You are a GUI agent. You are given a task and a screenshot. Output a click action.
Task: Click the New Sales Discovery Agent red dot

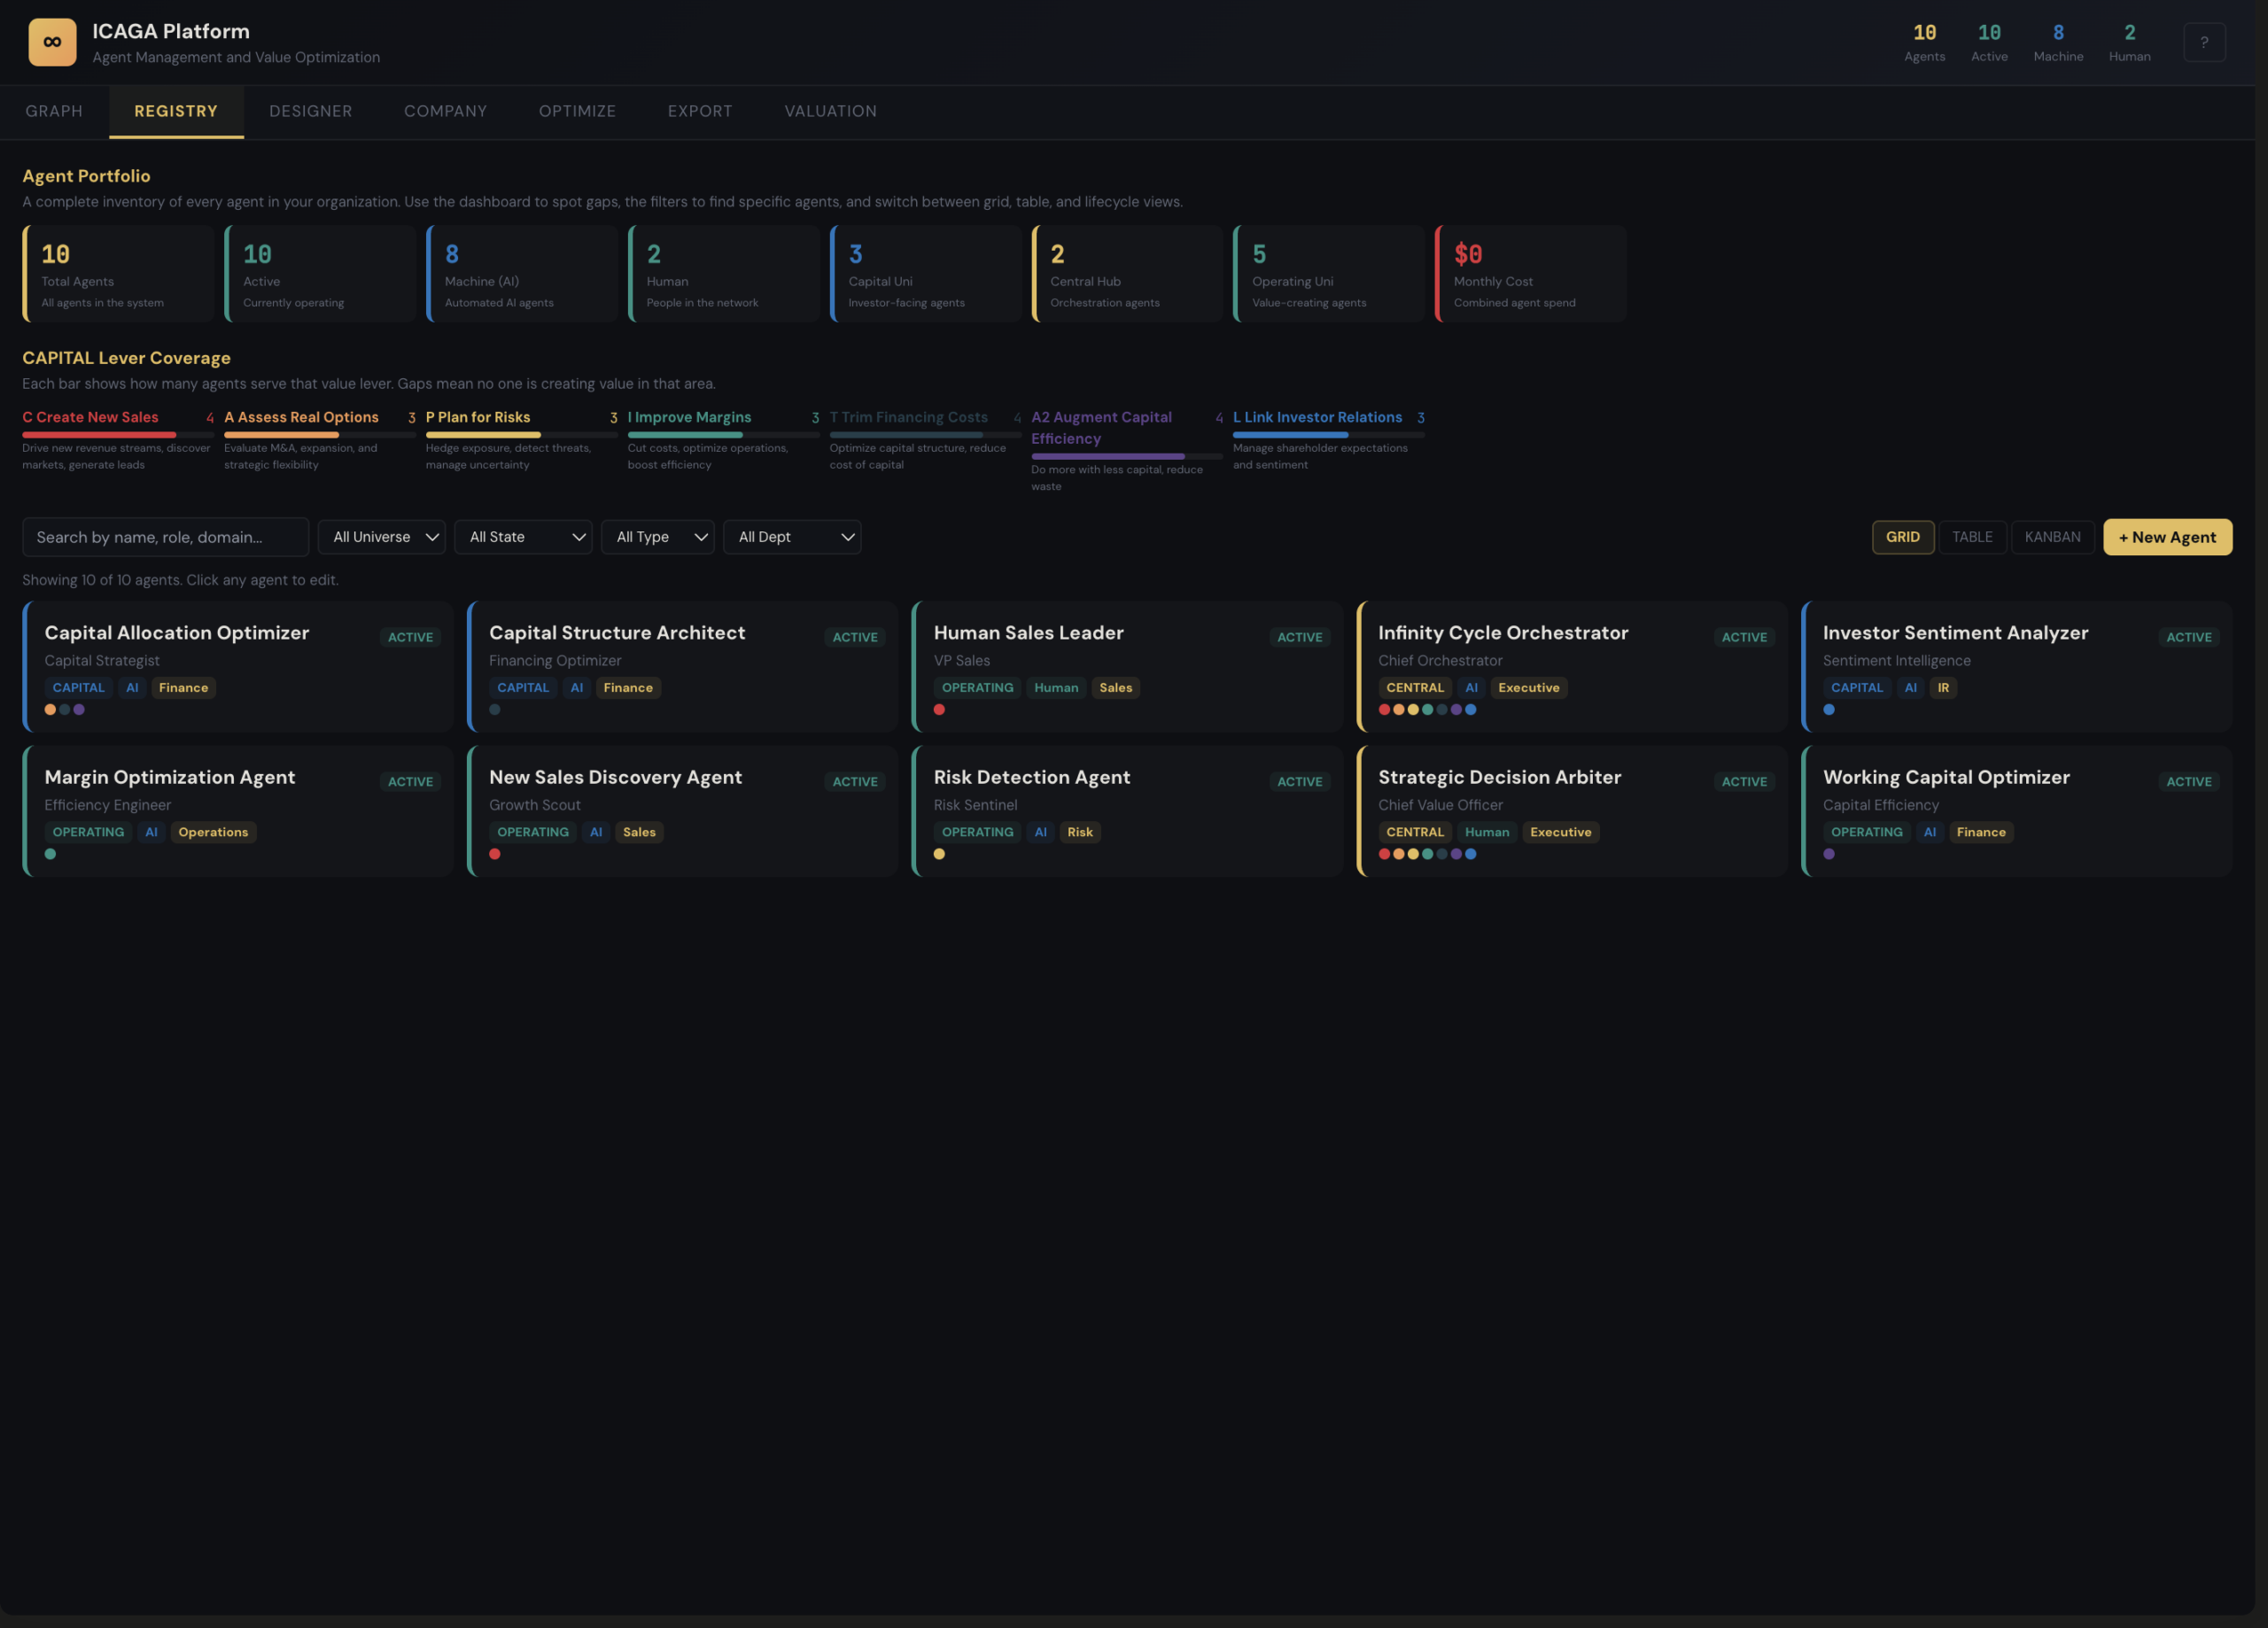(495, 854)
